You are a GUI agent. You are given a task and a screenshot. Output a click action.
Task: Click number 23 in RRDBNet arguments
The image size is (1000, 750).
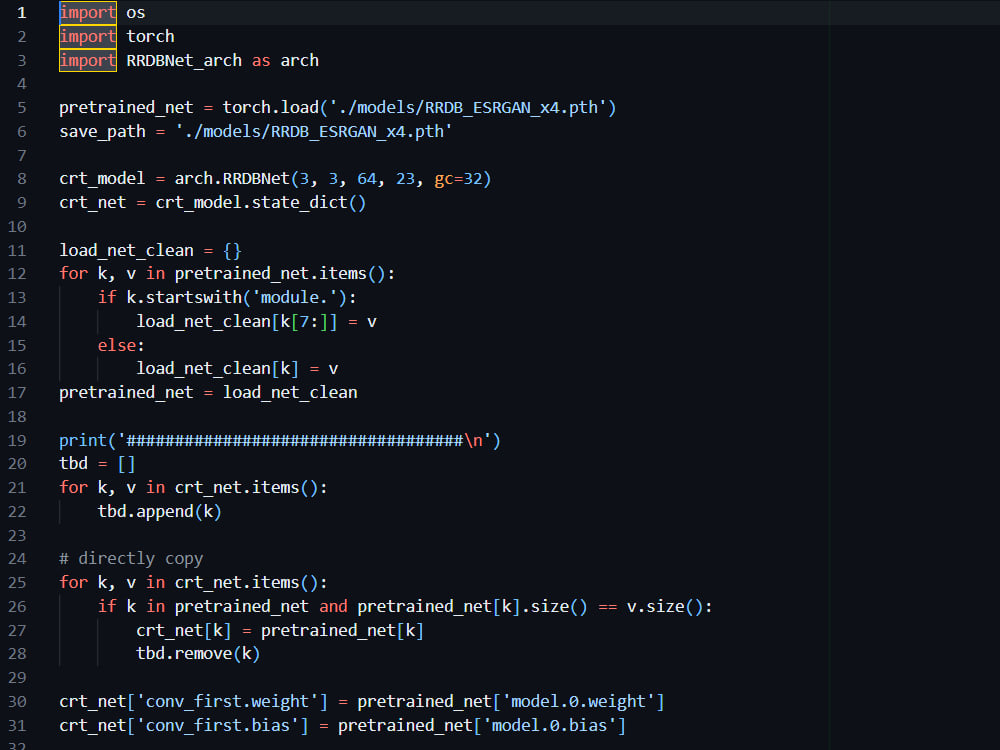[x=406, y=179]
